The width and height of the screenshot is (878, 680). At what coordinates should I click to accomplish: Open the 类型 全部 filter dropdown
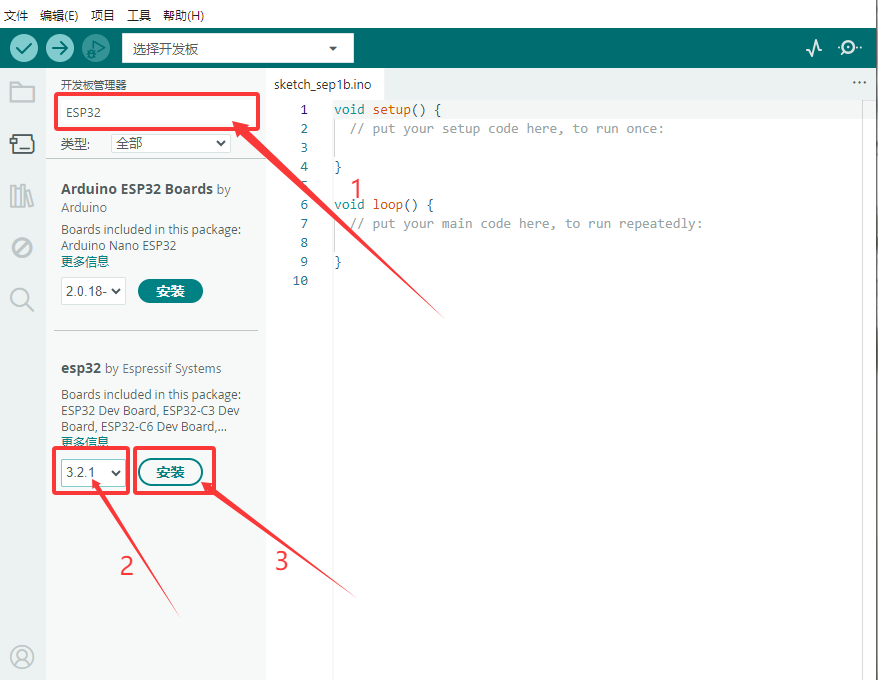171,143
